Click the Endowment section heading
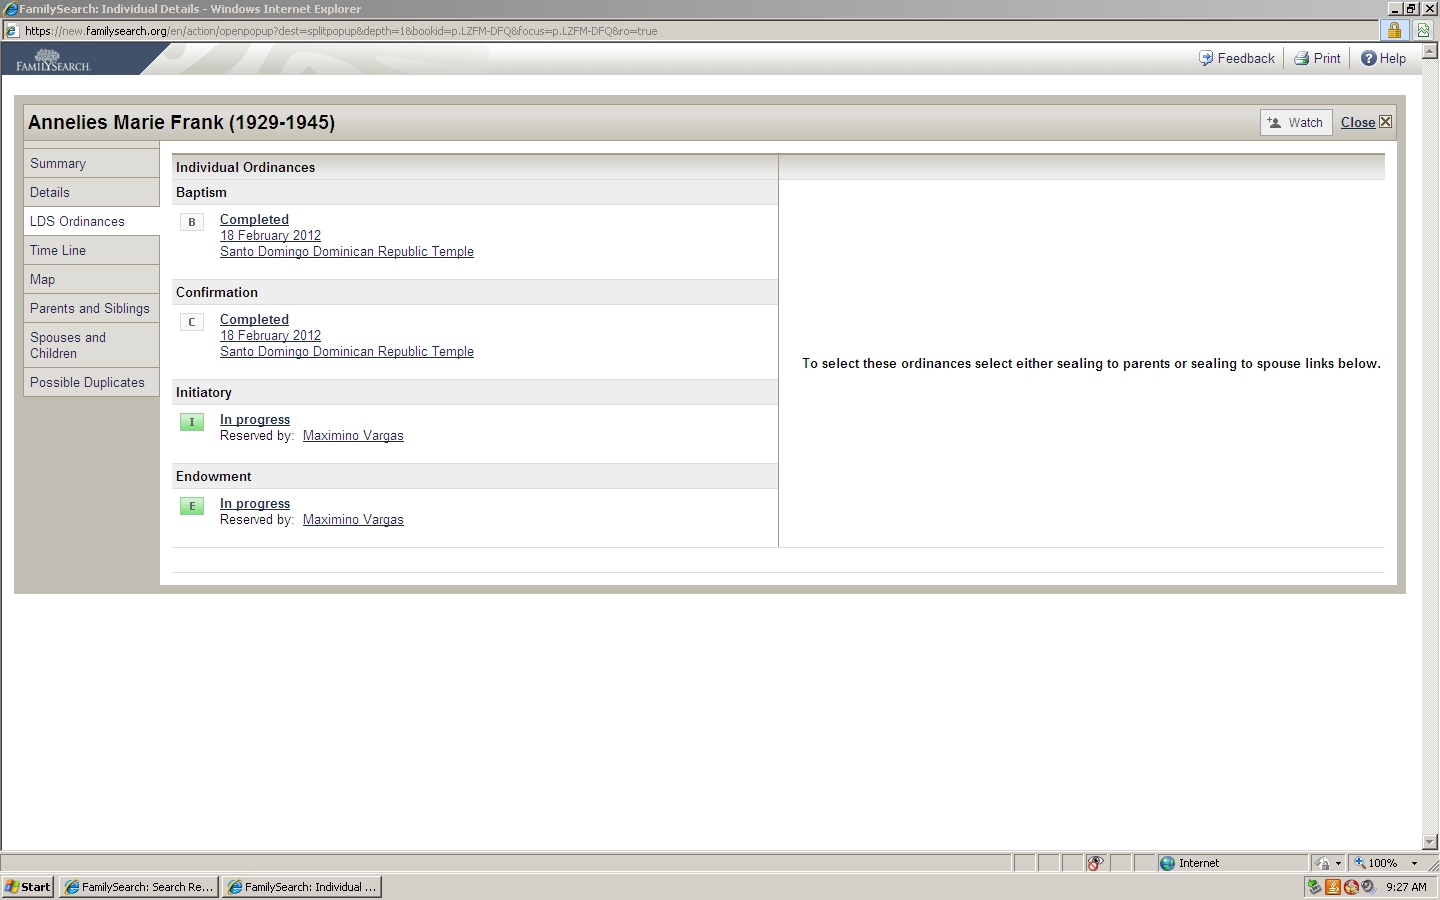 214,476
